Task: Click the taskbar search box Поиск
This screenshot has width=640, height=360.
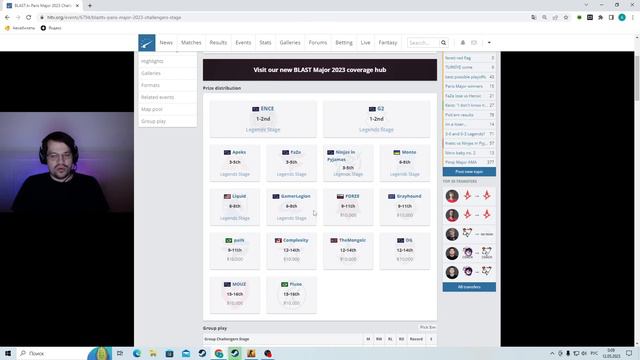Action: pyautogui.click(x=51, y=353)
